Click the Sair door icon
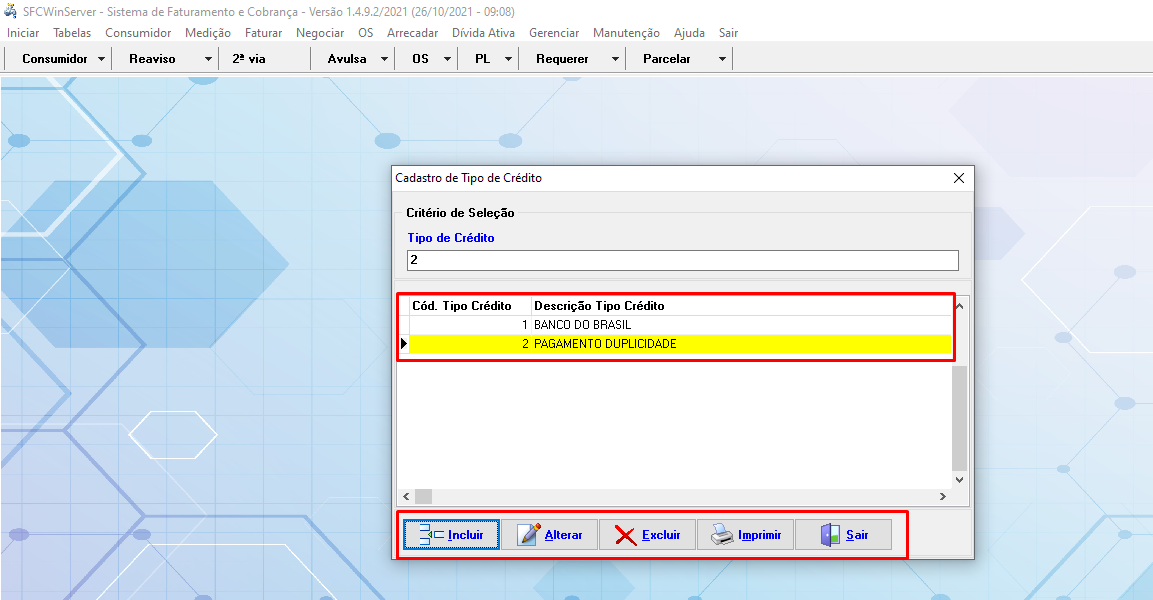Screen dimensions: 1153x600 830,535
